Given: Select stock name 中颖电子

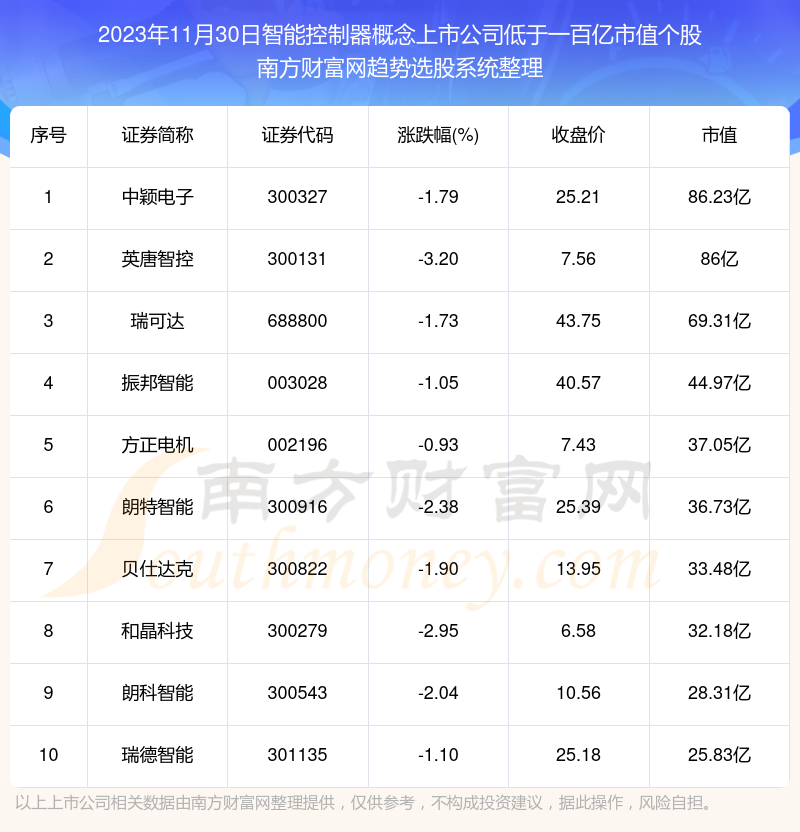Looking at the screenshot, I should (x=158, y=197).
